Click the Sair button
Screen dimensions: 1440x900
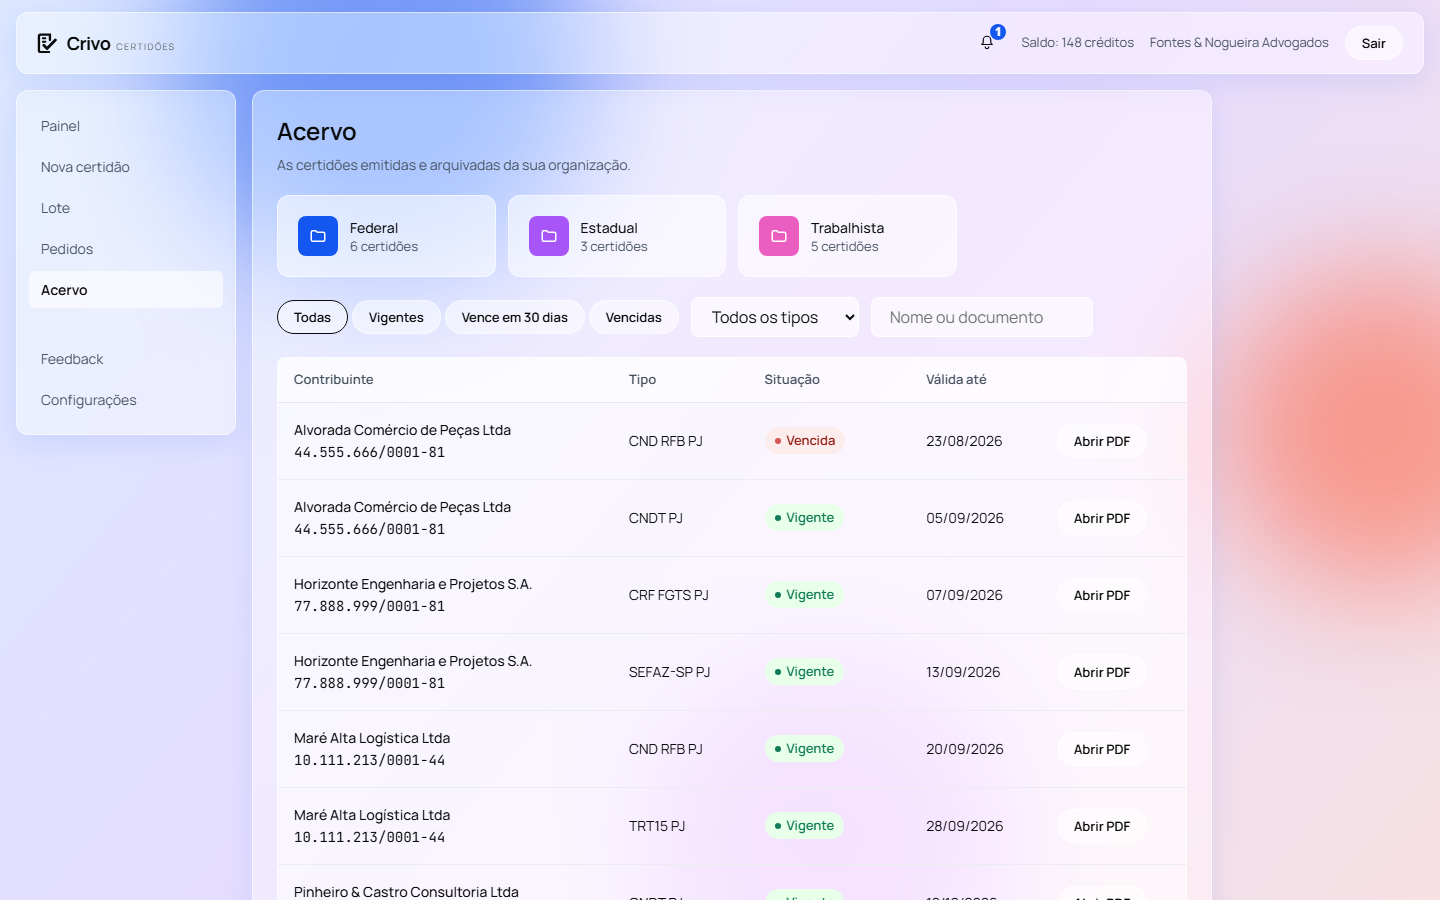click(1373, 43)
